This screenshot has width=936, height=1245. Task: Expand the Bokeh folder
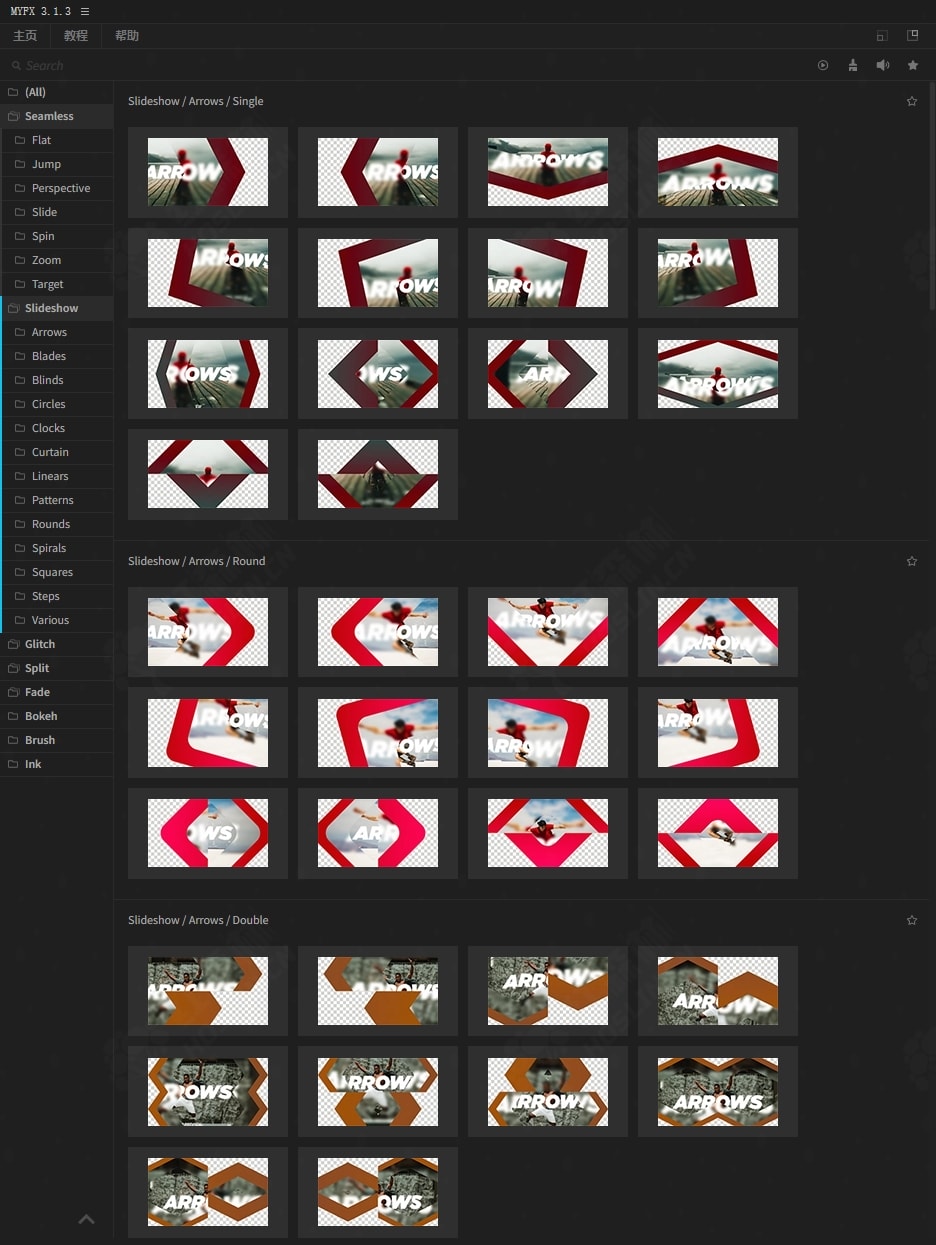point(57,716)
